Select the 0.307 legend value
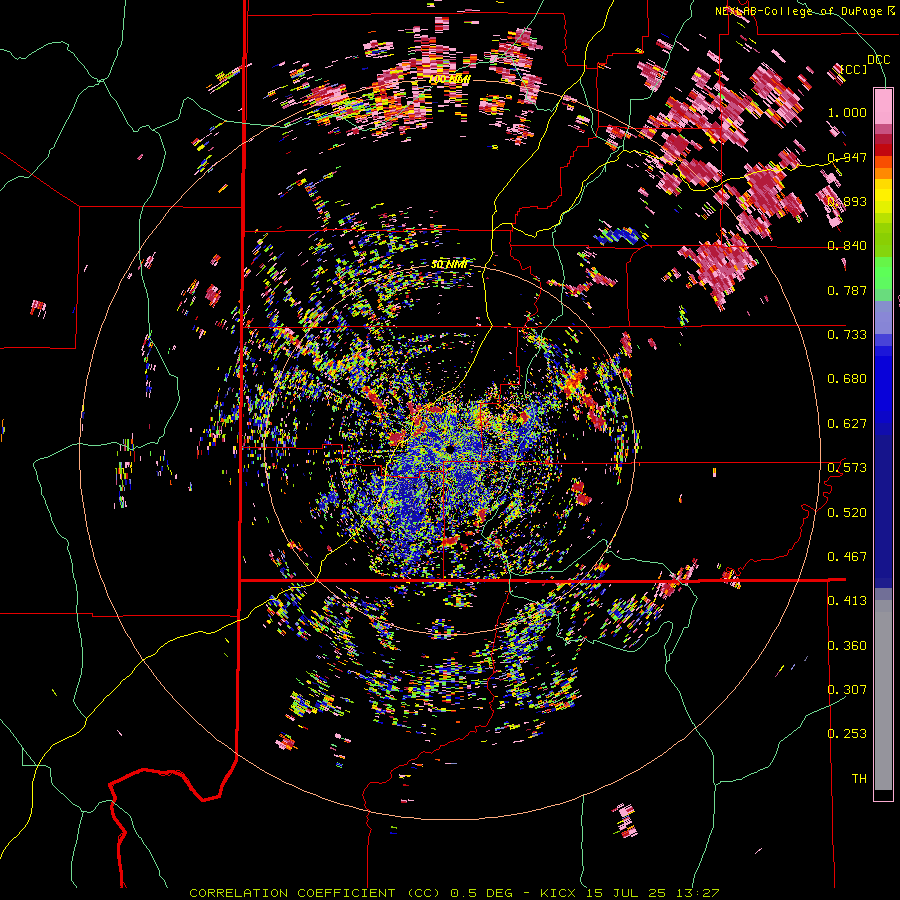 [847, 689]
